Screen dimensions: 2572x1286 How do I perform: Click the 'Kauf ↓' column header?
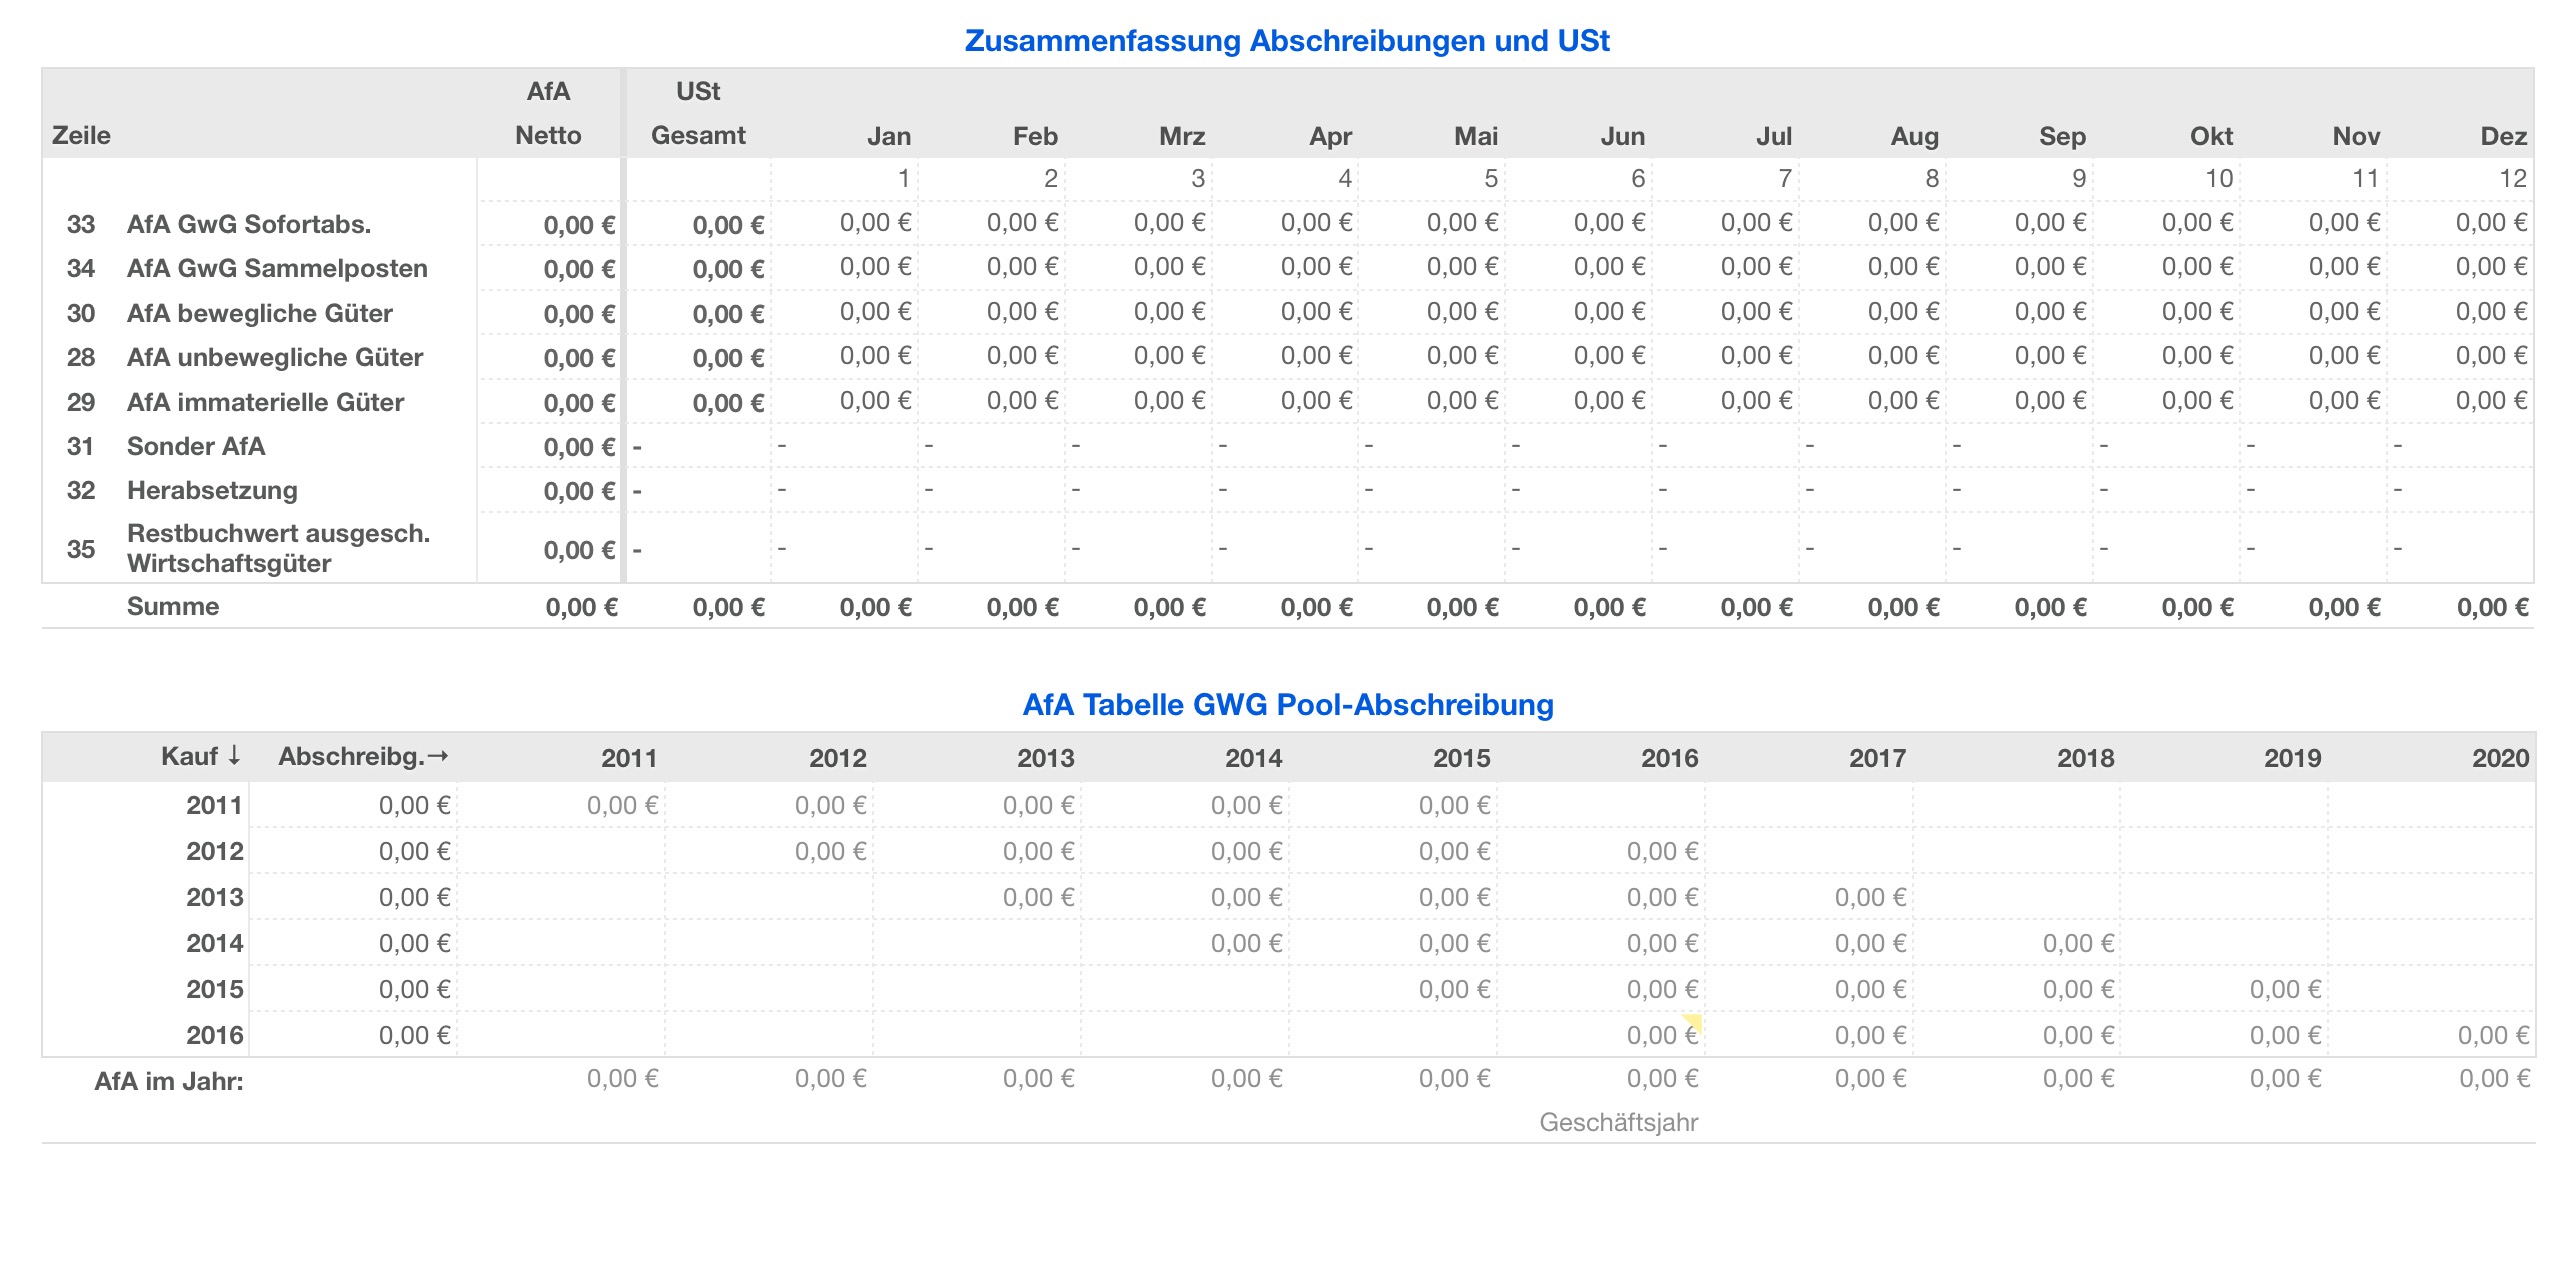pyautogui.click(x=201, y=756)
